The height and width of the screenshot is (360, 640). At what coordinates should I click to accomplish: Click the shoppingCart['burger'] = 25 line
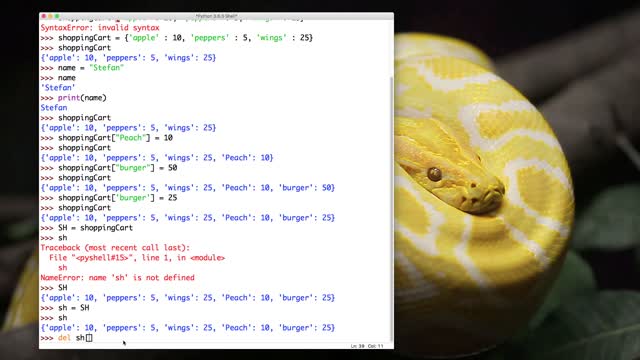[x=109, y=198]
